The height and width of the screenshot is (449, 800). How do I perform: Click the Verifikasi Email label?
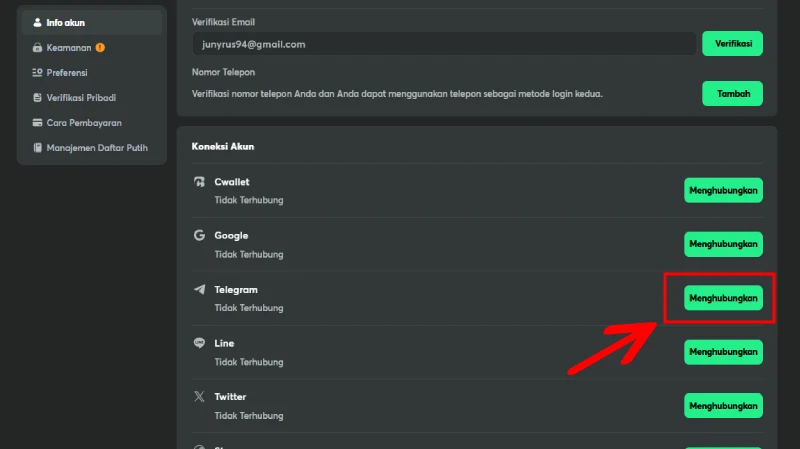pos(223,22)
